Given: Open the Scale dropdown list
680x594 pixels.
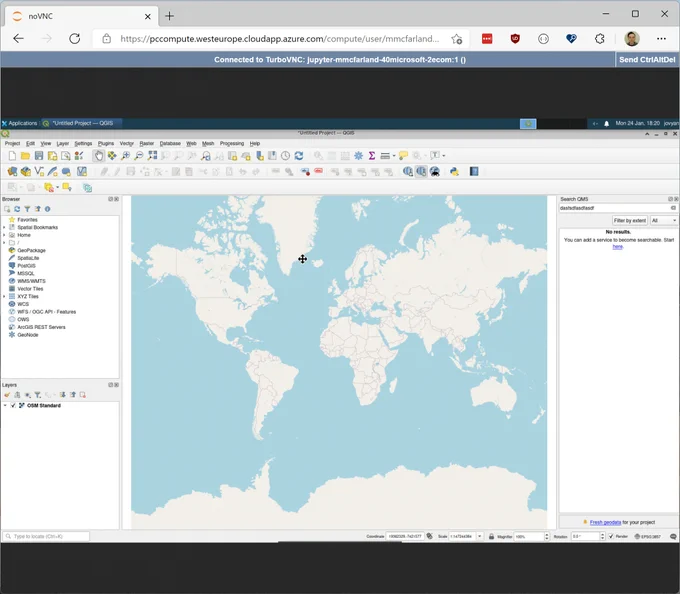Looking at the screenshot, I should 480,536.
